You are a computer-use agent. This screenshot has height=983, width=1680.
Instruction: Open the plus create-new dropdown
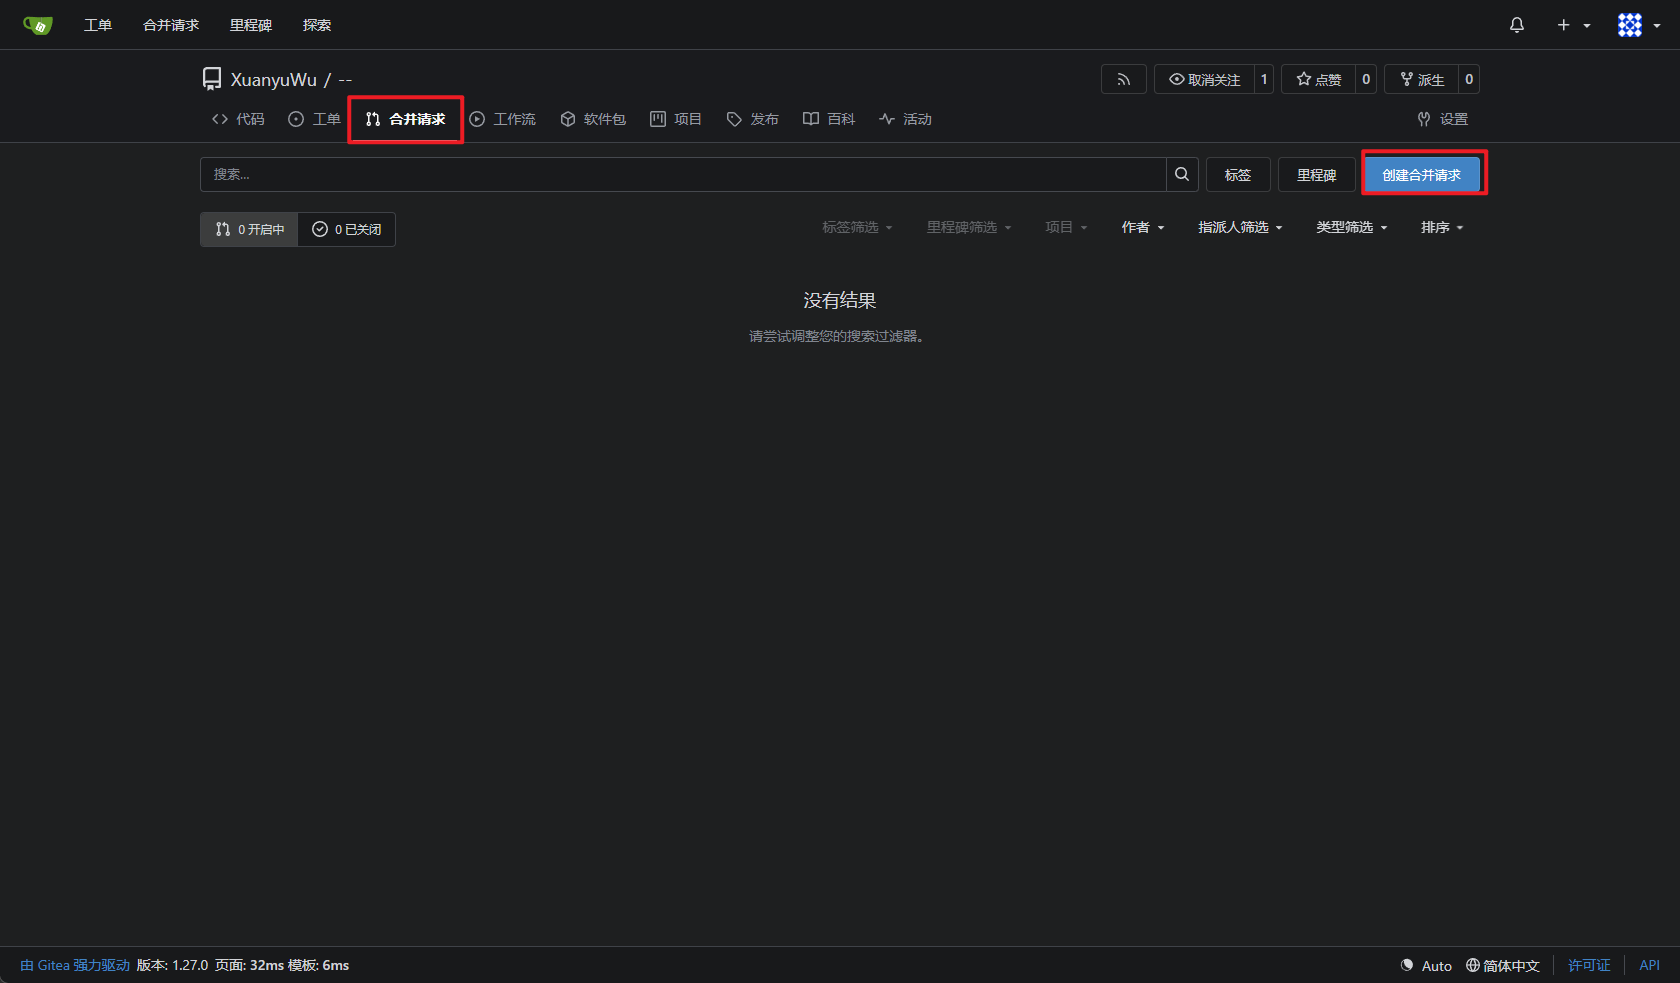(1573, 25)
